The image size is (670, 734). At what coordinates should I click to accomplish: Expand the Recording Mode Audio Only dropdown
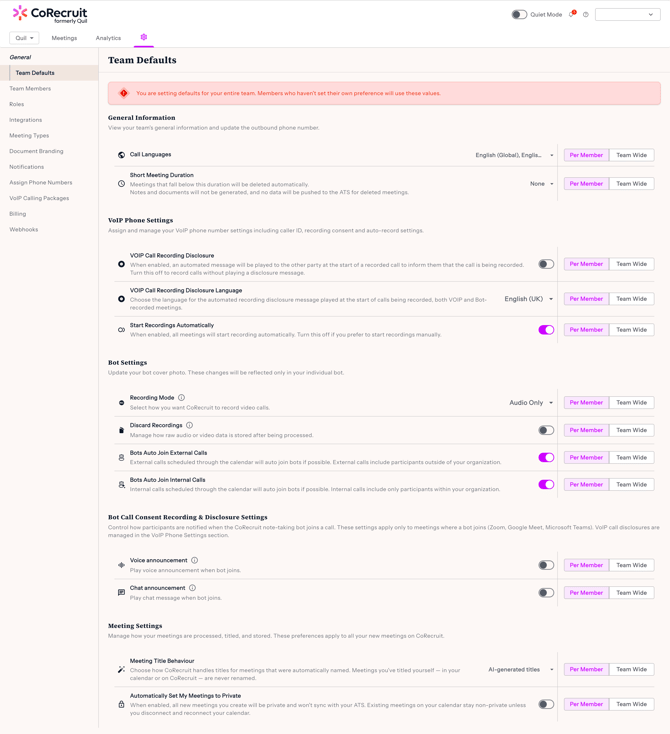tap(531, 403)
